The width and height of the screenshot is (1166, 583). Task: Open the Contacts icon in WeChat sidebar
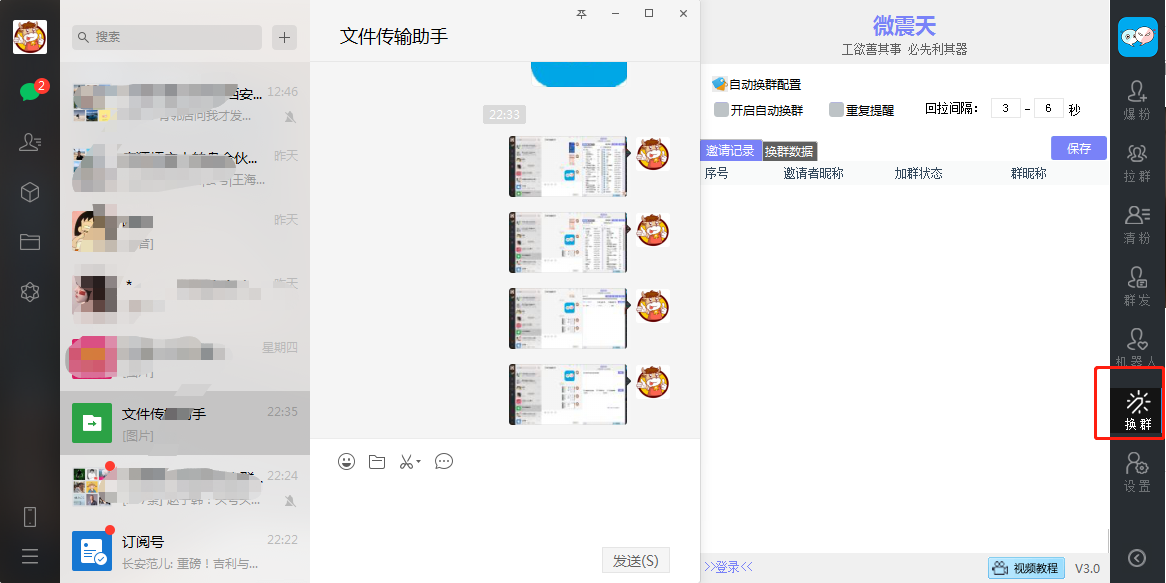click(x=30, y=141)
